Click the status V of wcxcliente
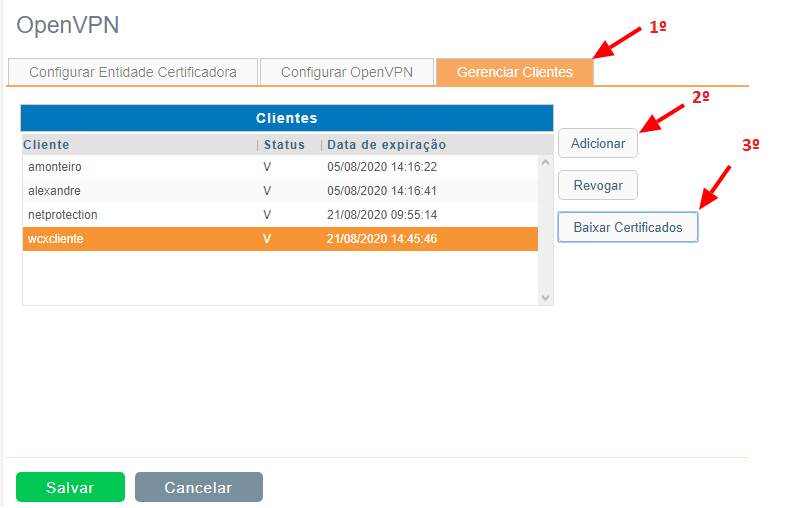The image size is (800, 508). (267, 239)
